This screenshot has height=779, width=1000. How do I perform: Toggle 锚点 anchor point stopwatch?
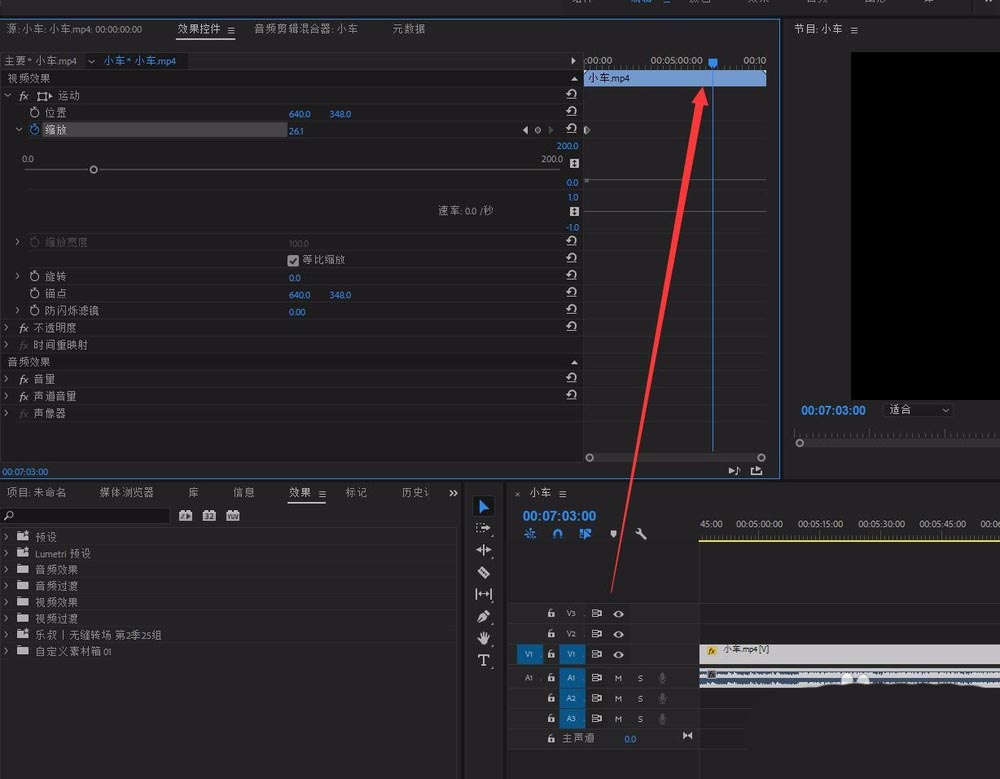tap(34, 293)
